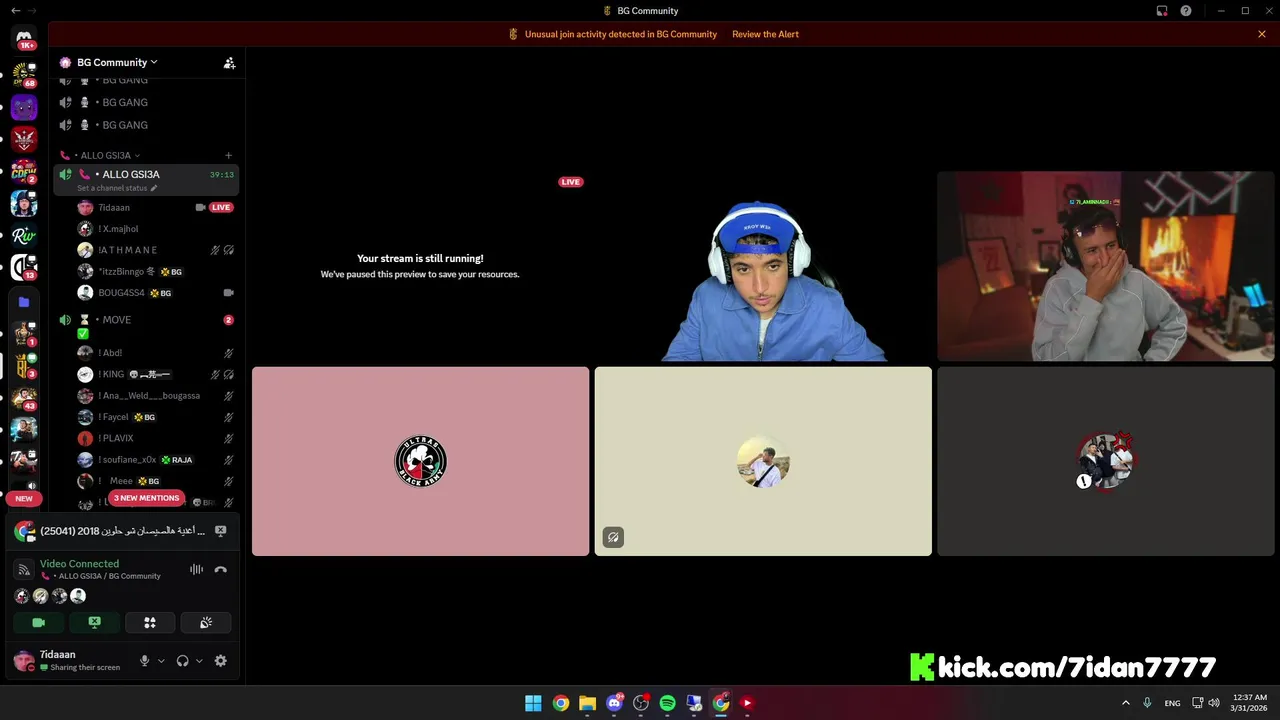
Task: Open the microphone input options chevron
Action: pyautogui.click(x=161, y=661)
